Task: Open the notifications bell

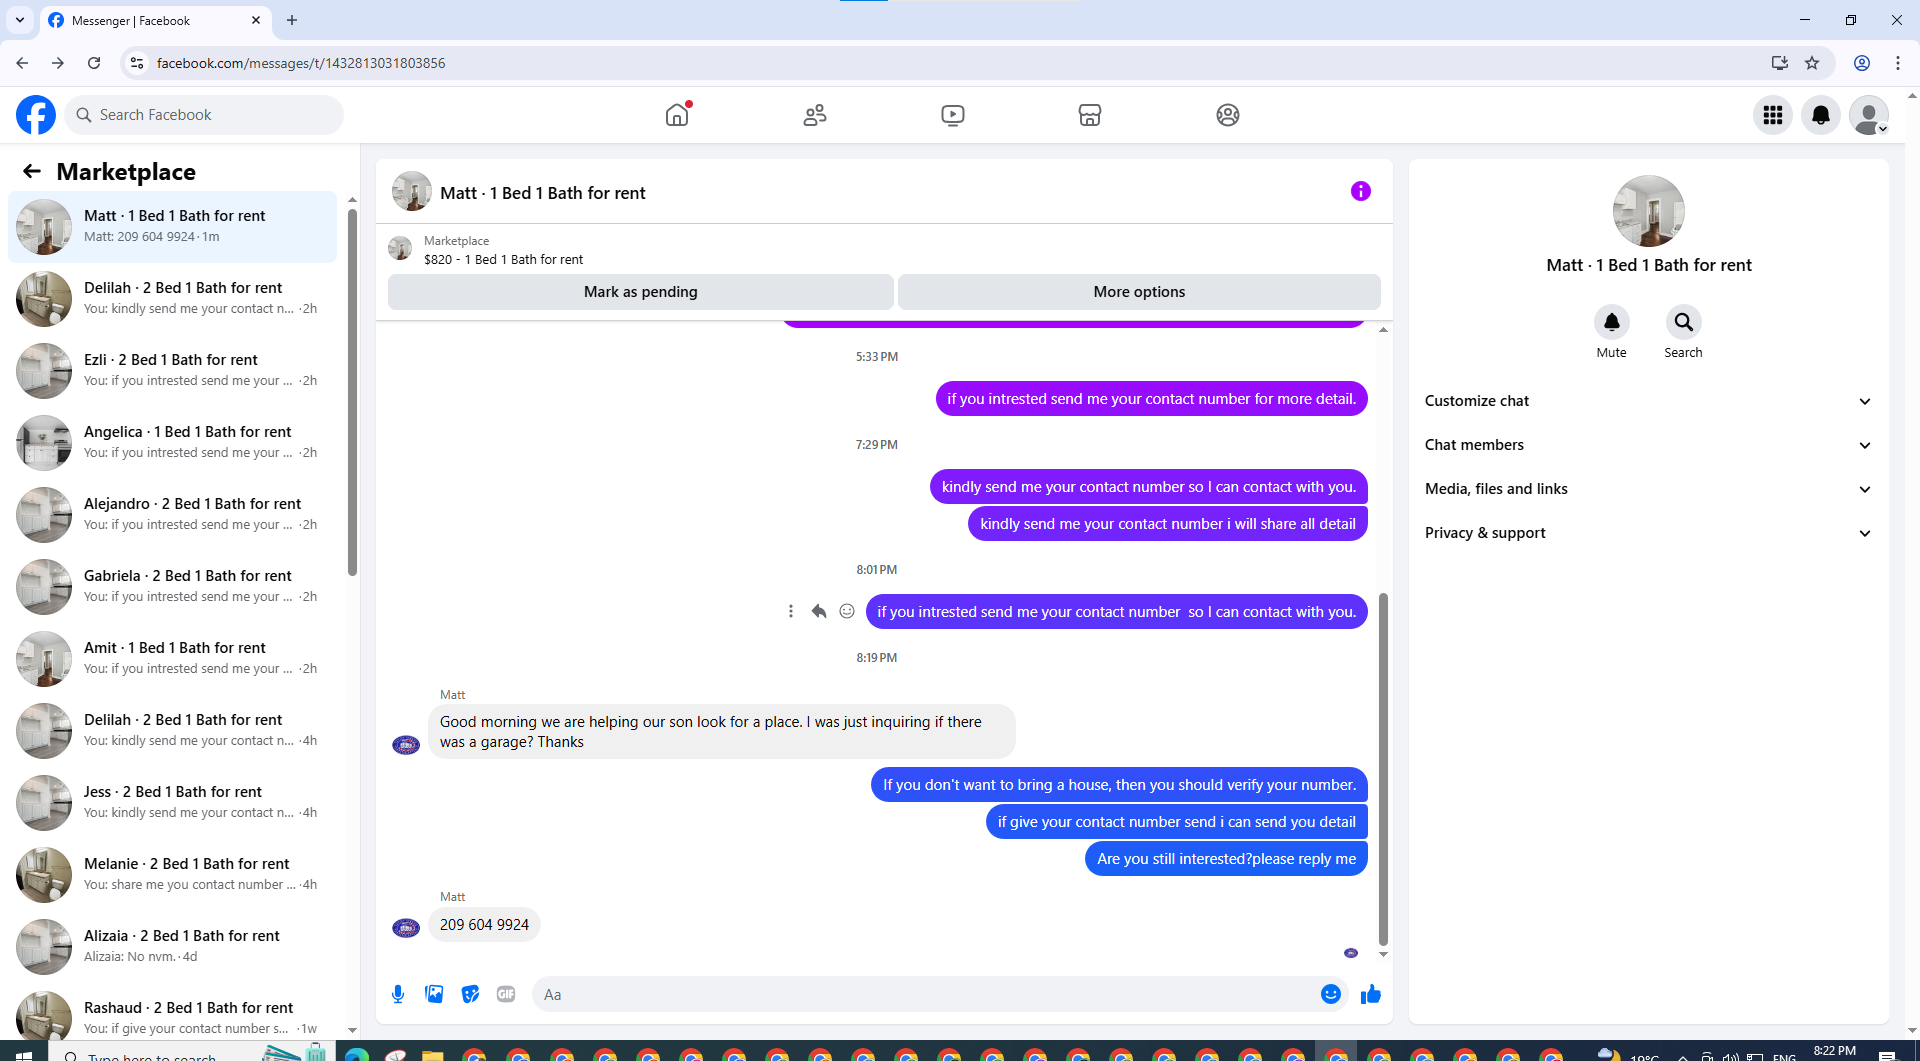Action: pyautogui.click(x=1821, y=115)
